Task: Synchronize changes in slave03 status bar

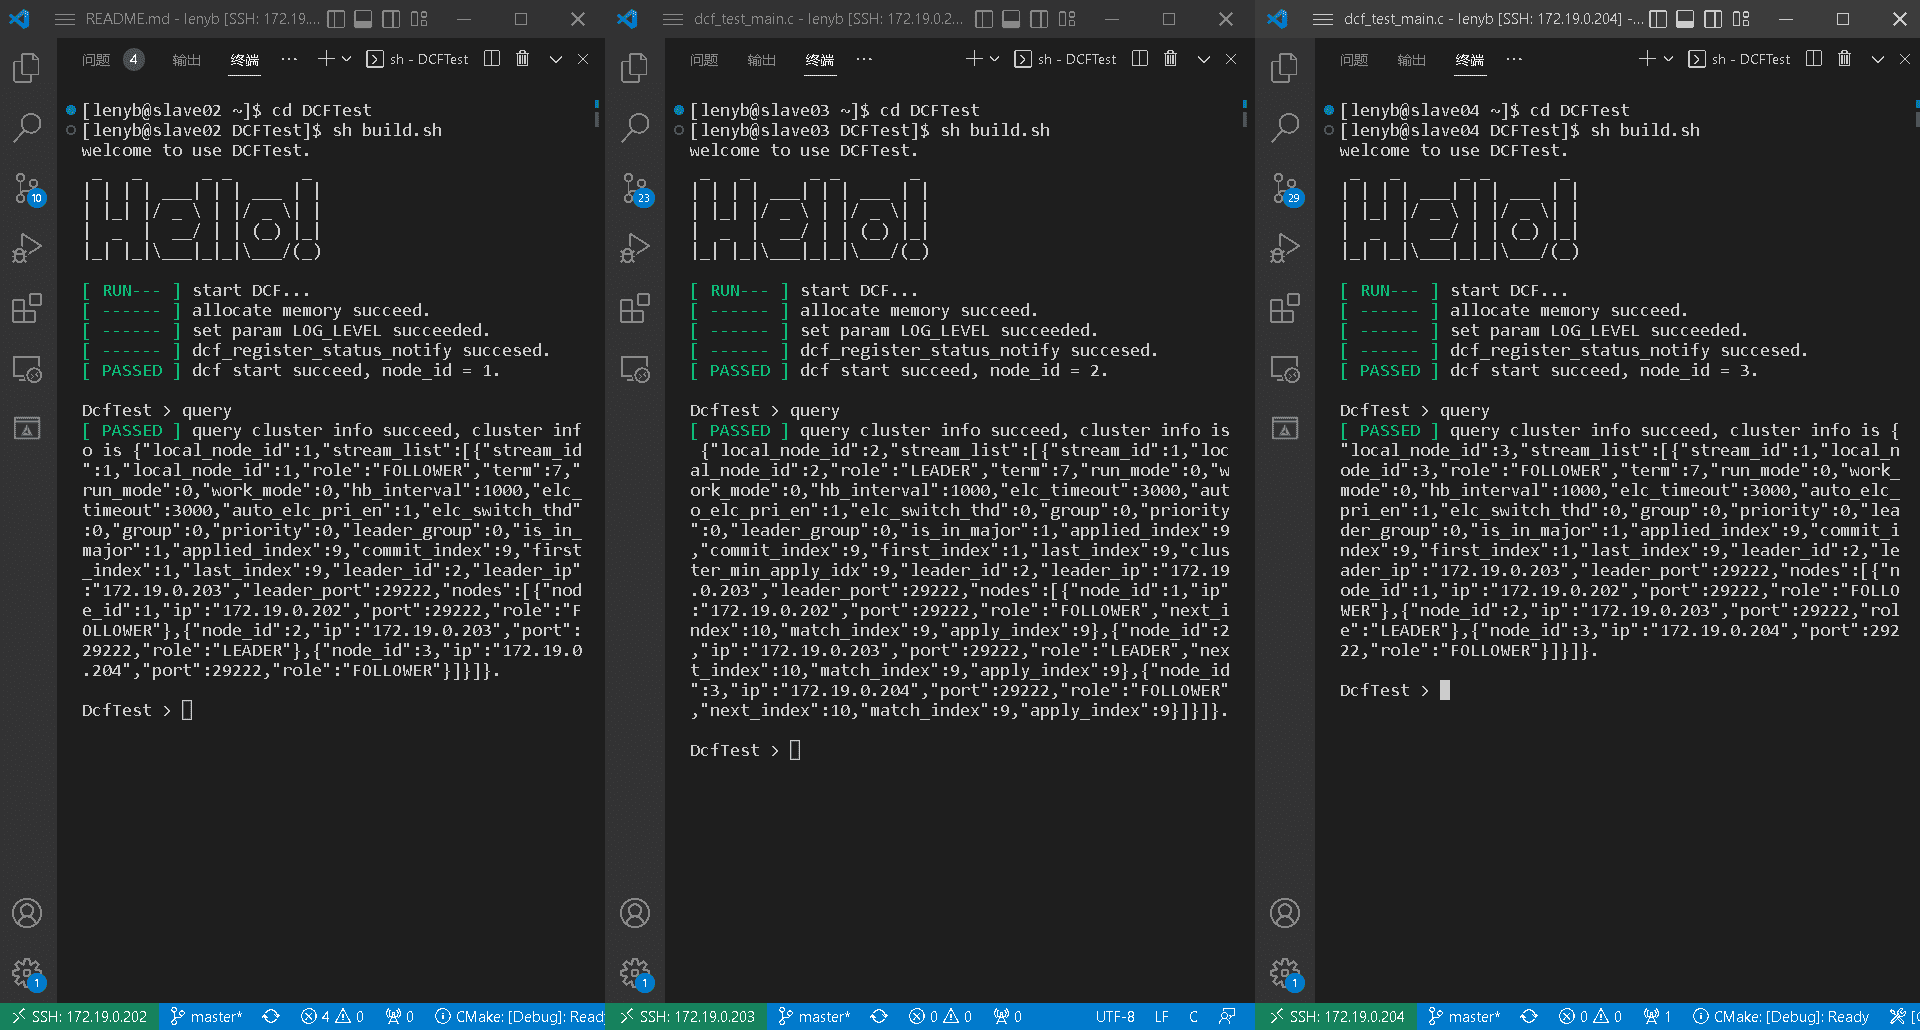Action: tap(879, 1017)
